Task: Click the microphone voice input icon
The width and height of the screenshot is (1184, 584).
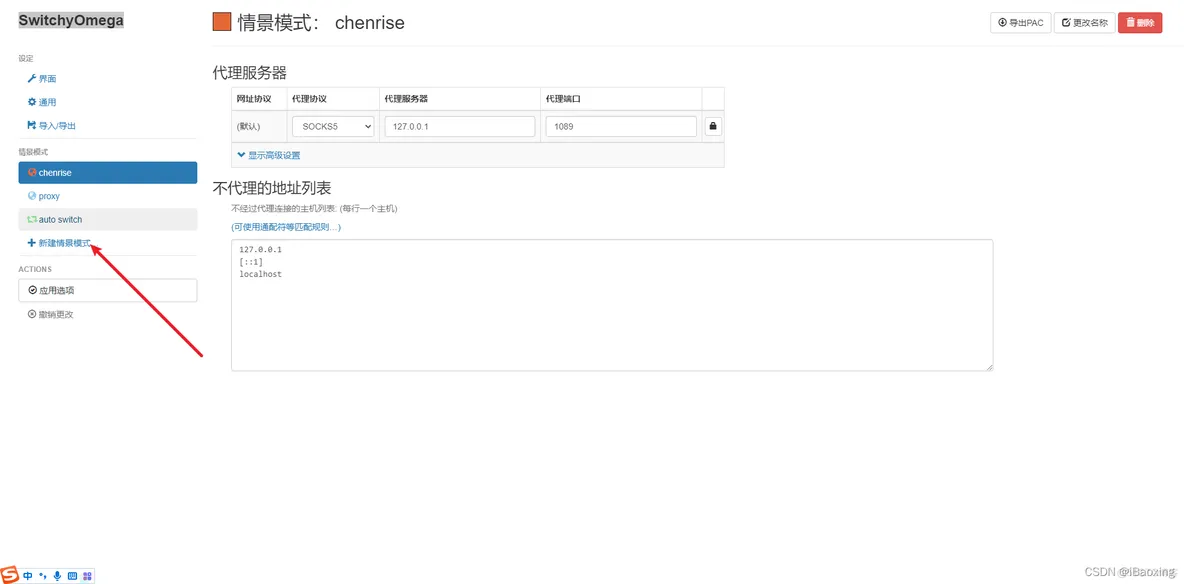Action: [57, 576]
